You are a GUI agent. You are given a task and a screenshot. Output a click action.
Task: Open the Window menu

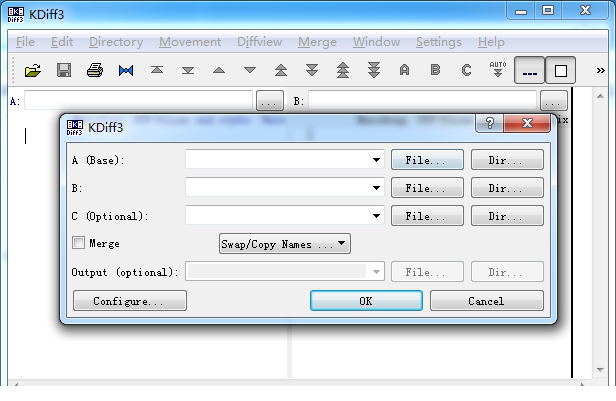(376, 42)
